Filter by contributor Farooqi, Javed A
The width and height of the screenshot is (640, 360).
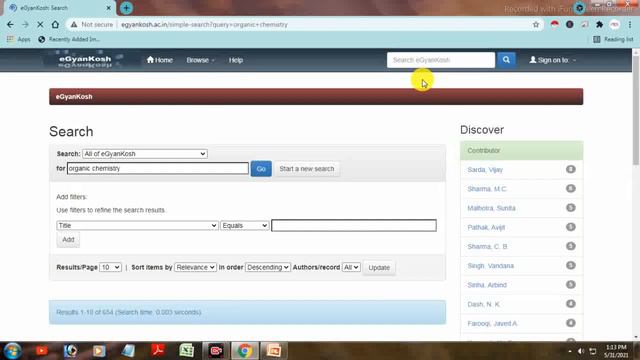[x=492, y=324]
